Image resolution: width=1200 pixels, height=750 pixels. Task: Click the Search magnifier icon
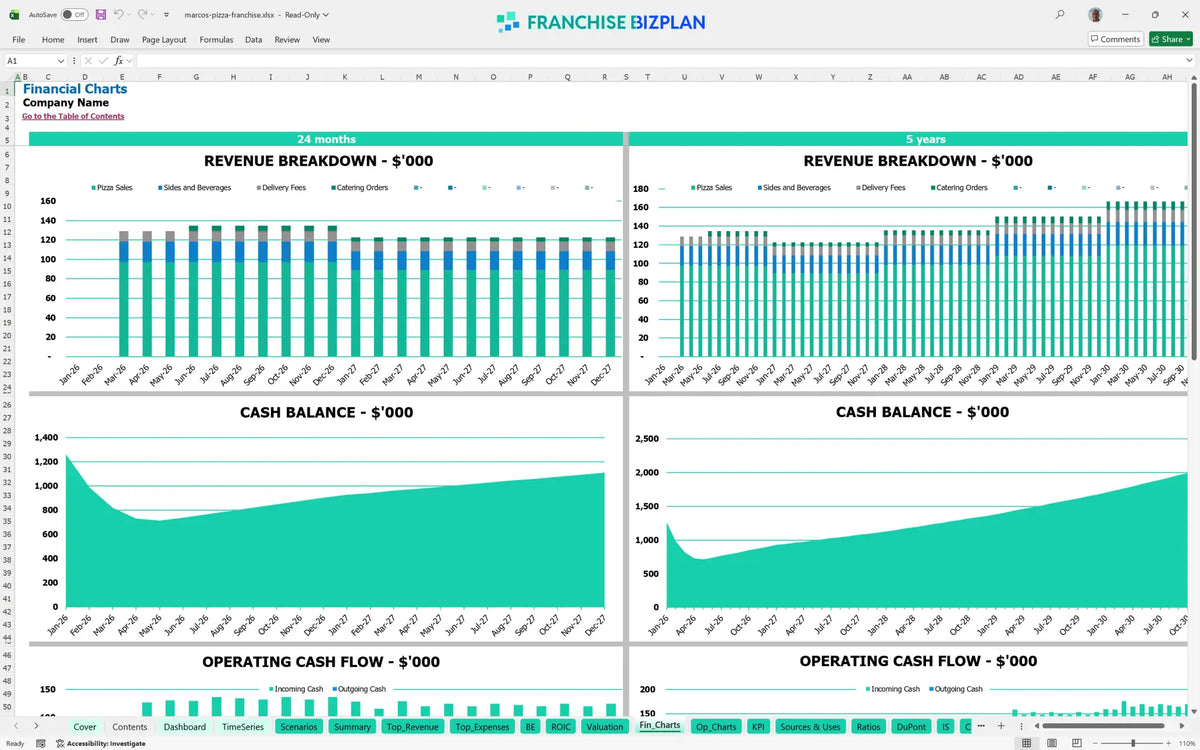(x=1060, y=15)
